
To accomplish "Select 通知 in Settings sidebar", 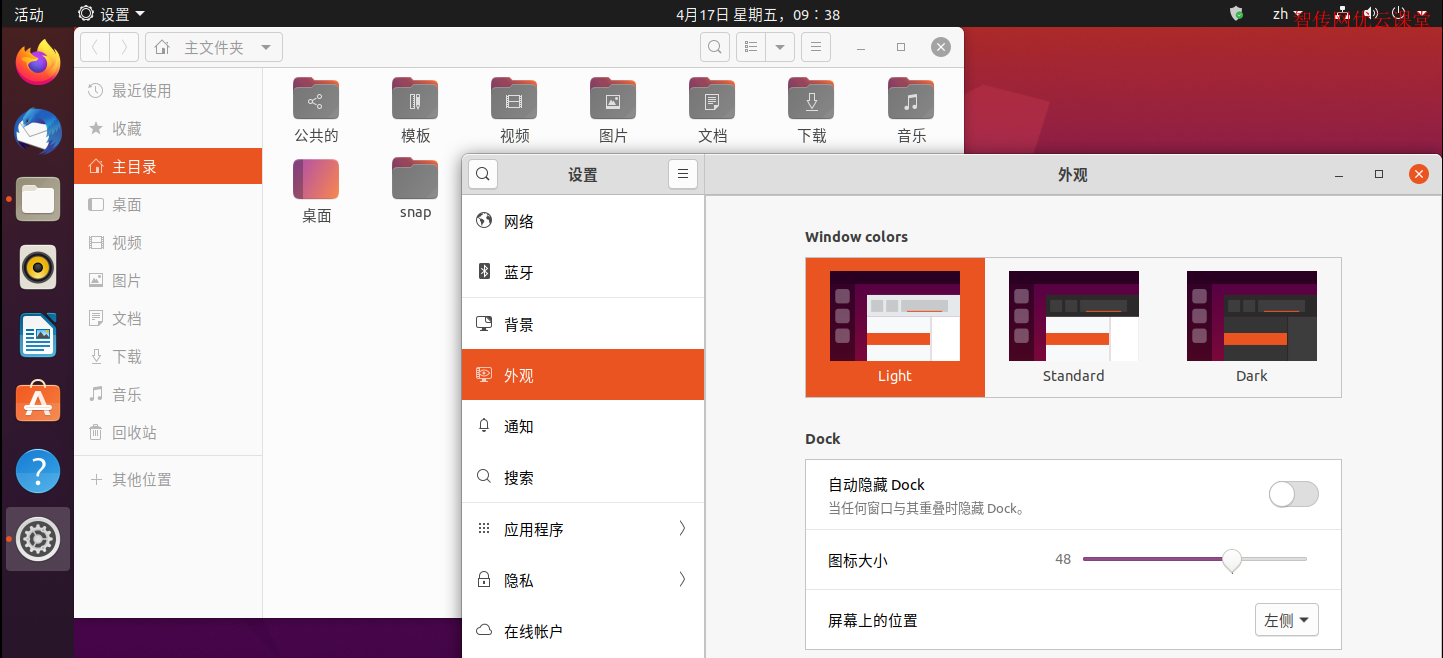I will pos(583,426).
